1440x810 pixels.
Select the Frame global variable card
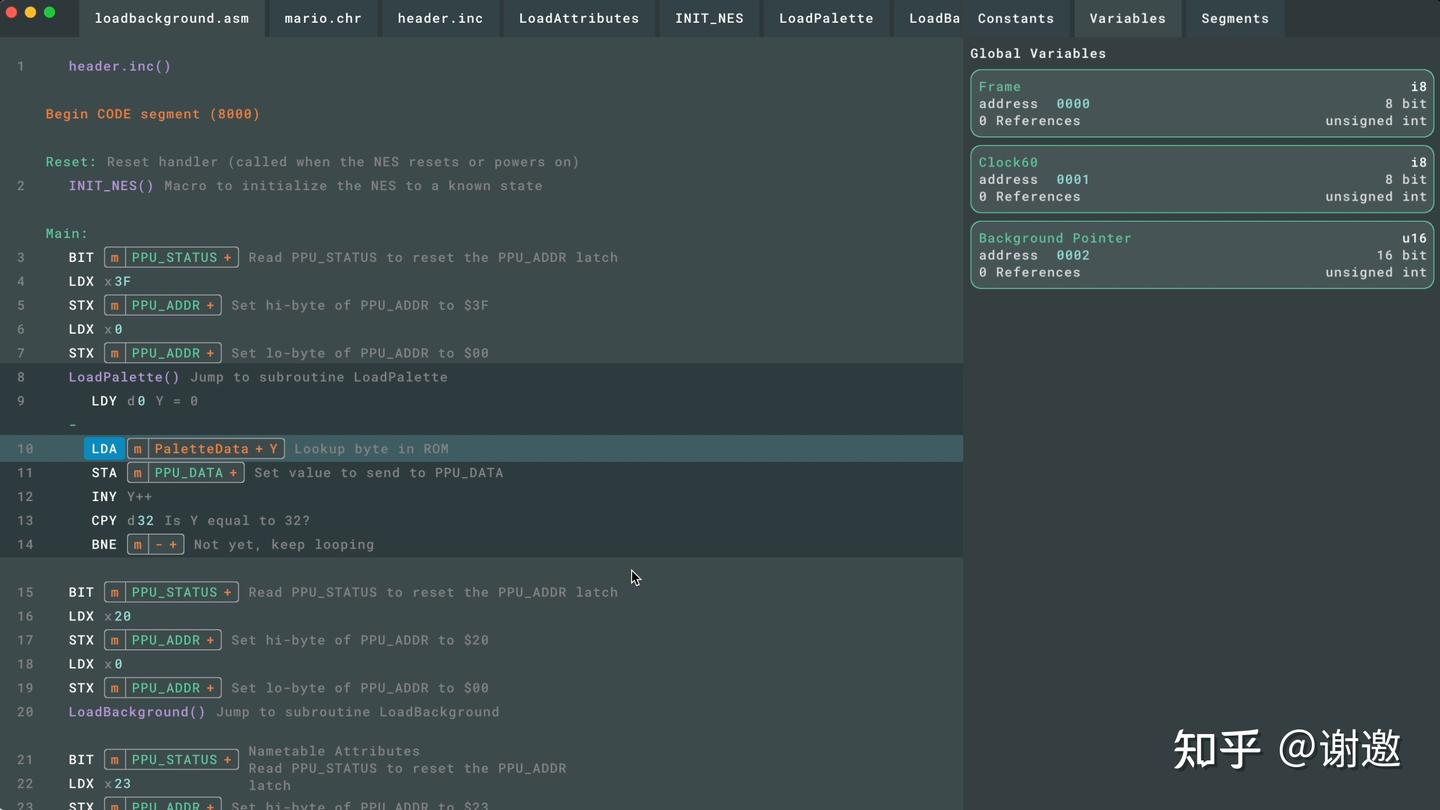(1202, 103)
